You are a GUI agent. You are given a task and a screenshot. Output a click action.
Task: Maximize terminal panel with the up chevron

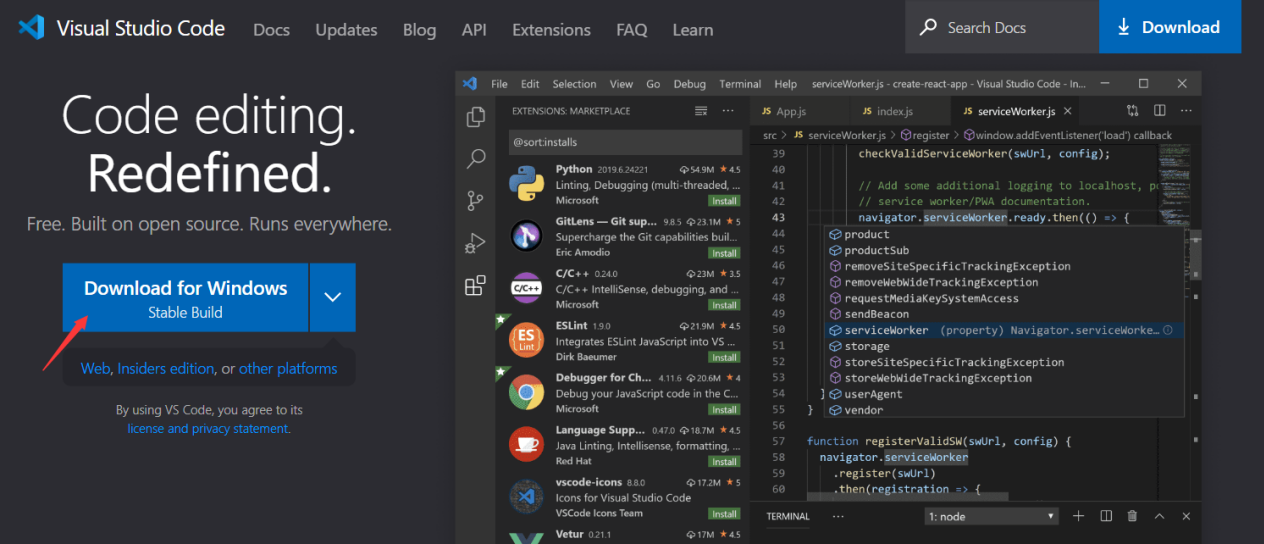click(1159, 516)
